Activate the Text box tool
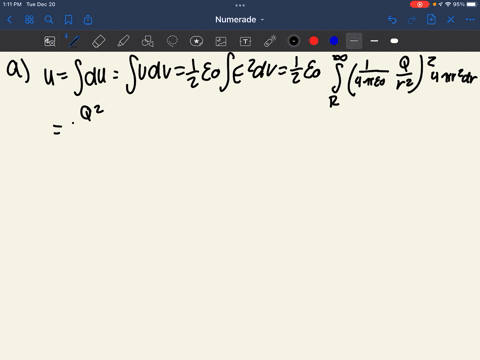480x360 pixels. point(245,41)
